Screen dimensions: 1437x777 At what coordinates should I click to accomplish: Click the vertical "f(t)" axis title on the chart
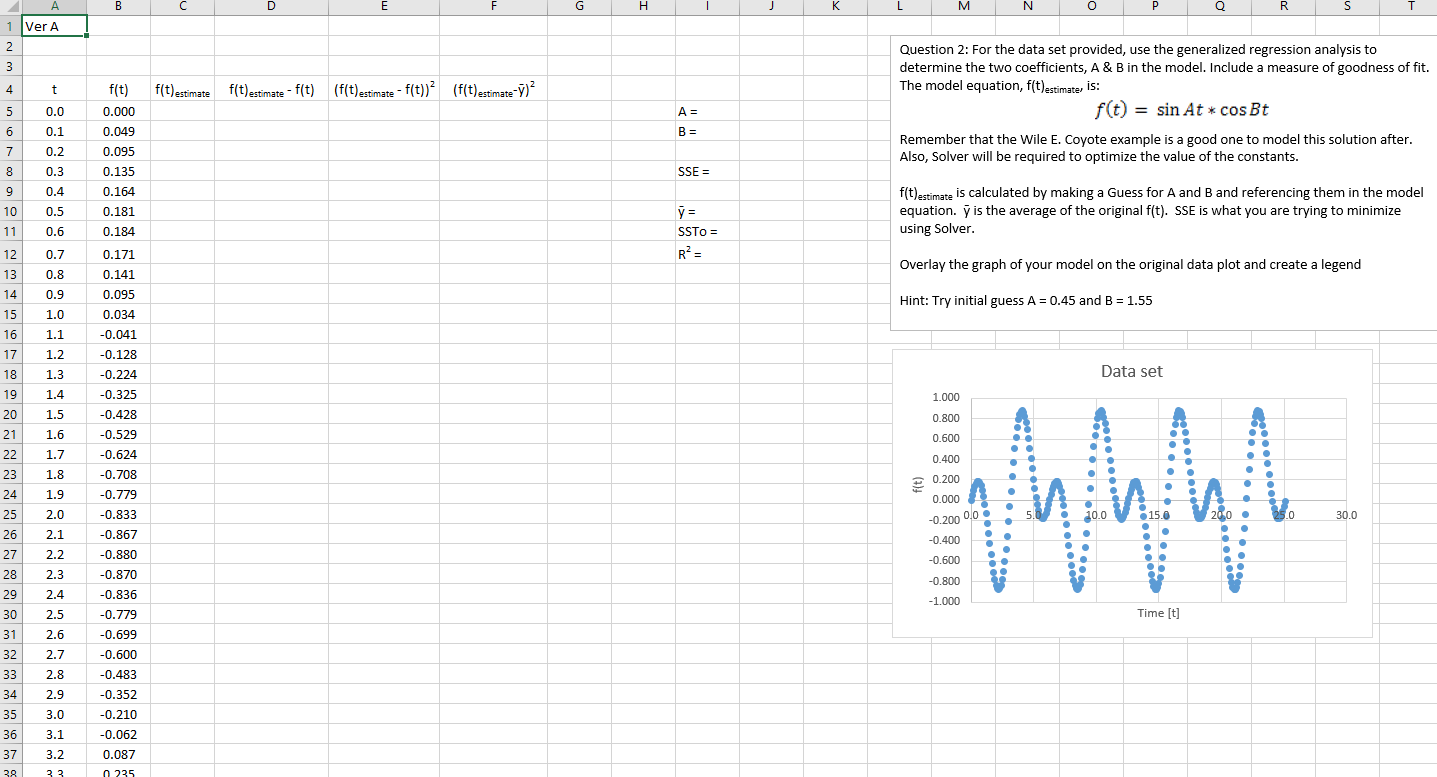coord(918,487)
